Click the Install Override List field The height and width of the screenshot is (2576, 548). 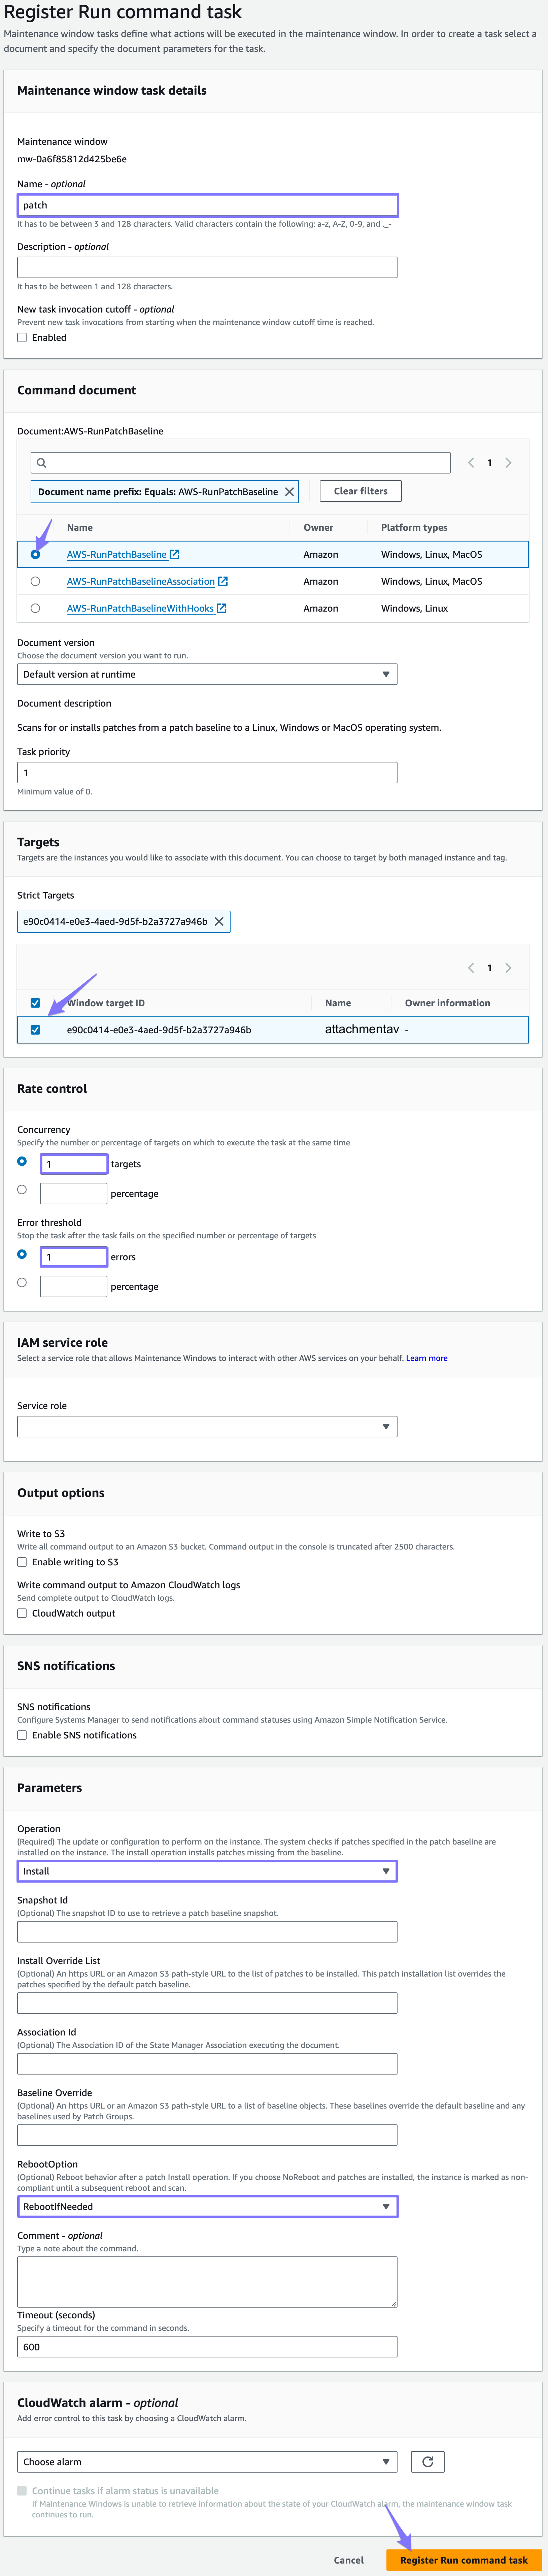(x=207, y=2003)
